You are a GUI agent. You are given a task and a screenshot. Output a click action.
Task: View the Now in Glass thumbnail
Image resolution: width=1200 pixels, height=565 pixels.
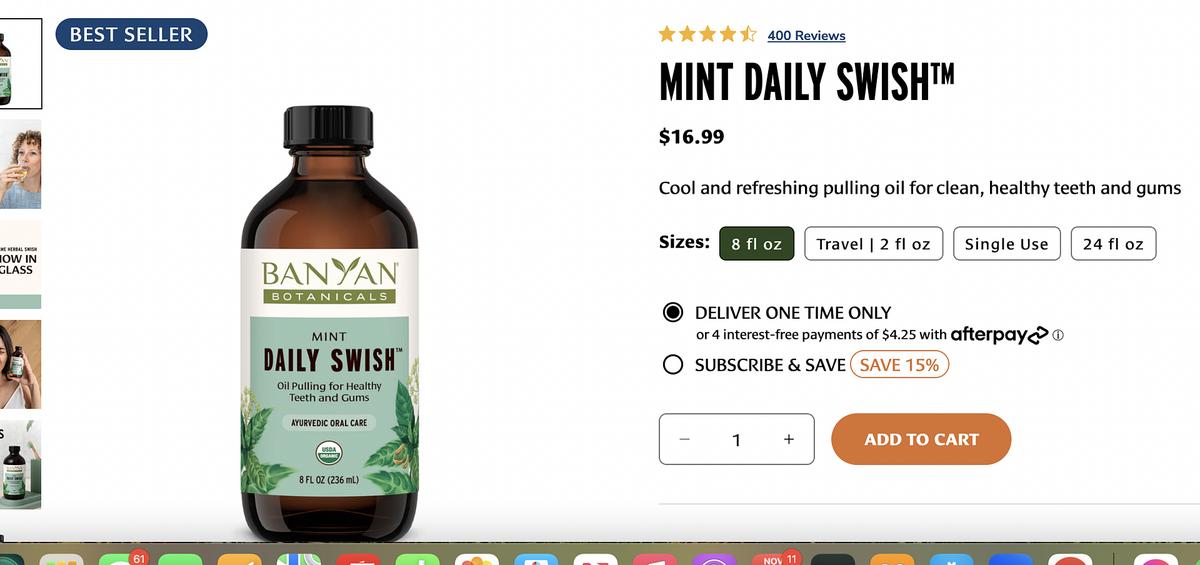point(20,264)
